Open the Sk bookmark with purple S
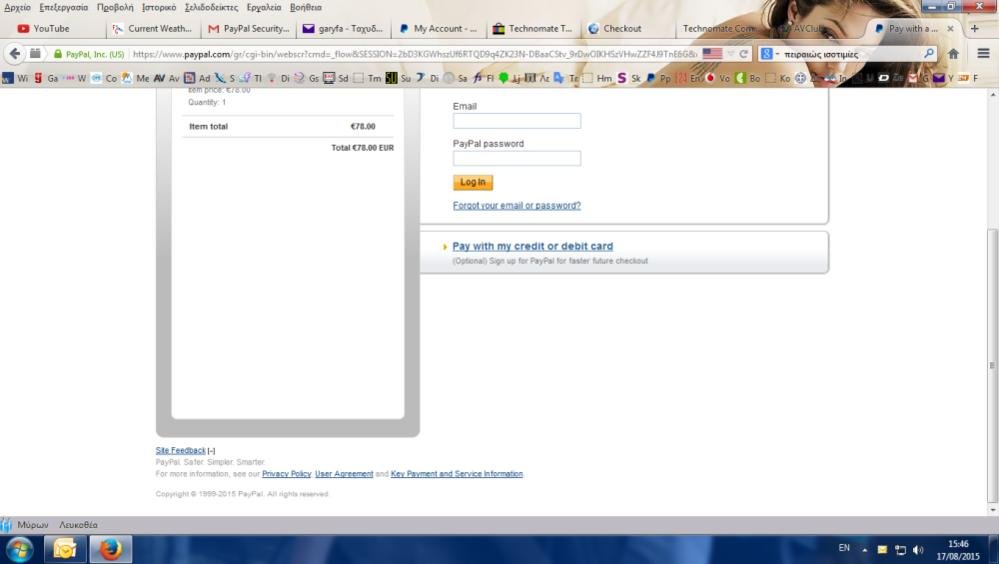999x564 pixels. click(x=629, y=78)
